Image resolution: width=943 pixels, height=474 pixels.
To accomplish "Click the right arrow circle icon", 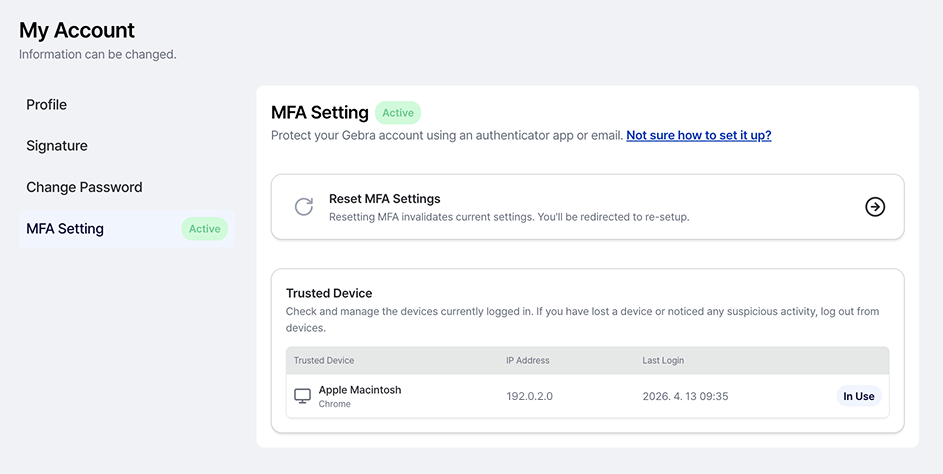I will [875, 207].
